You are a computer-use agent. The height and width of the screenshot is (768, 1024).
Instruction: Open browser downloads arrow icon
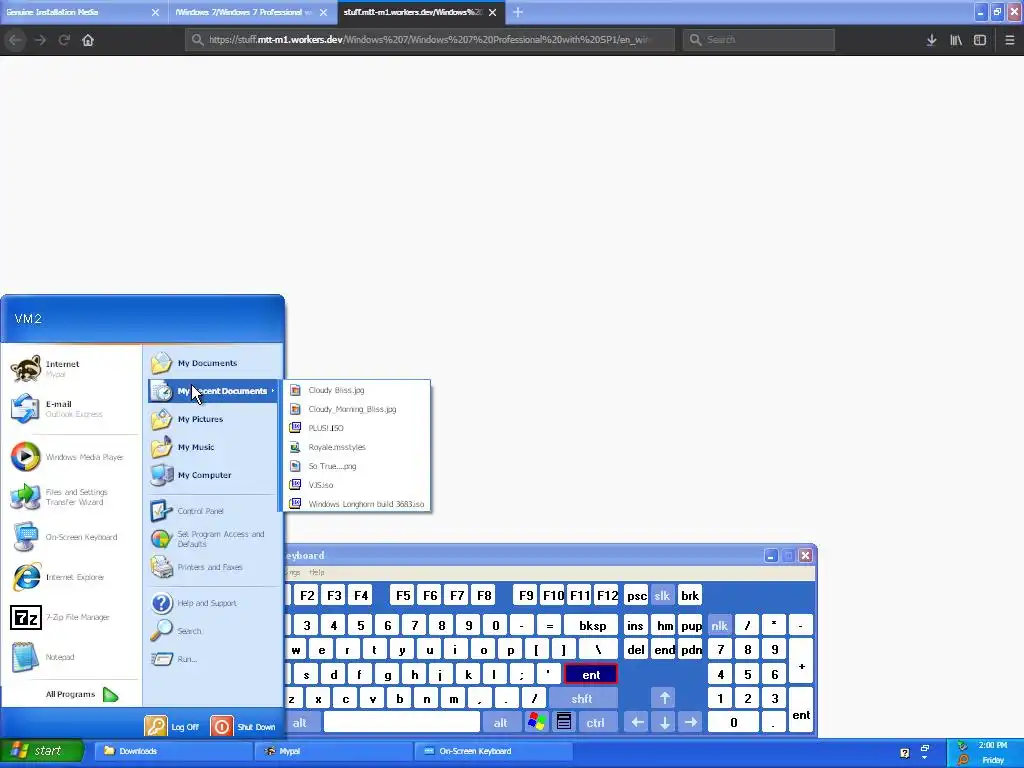(931, 40)
